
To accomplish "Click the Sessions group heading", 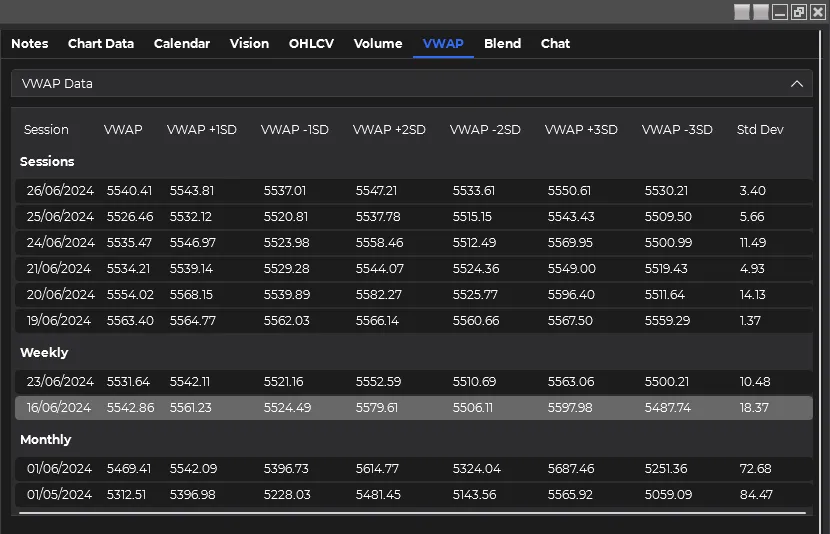I will (x=47, y=161).
